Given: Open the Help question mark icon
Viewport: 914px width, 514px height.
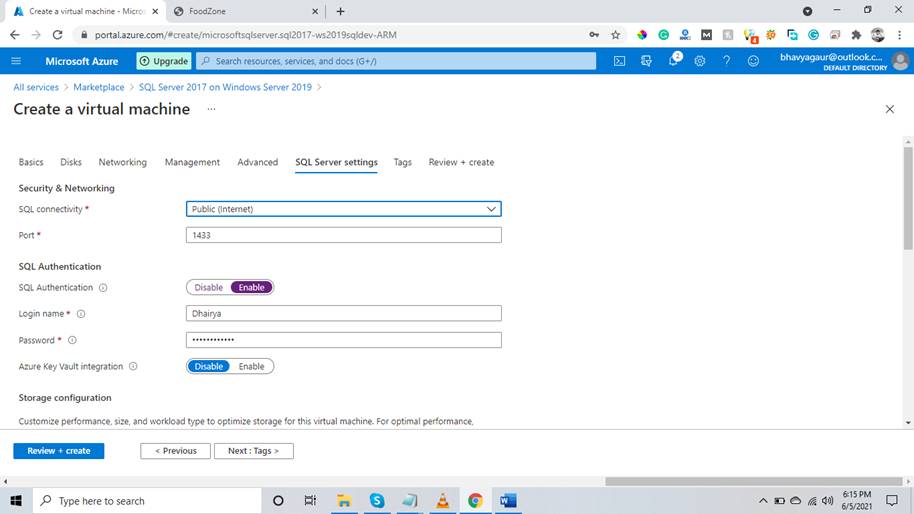Looking at the screenshot, I should point(726,61).
